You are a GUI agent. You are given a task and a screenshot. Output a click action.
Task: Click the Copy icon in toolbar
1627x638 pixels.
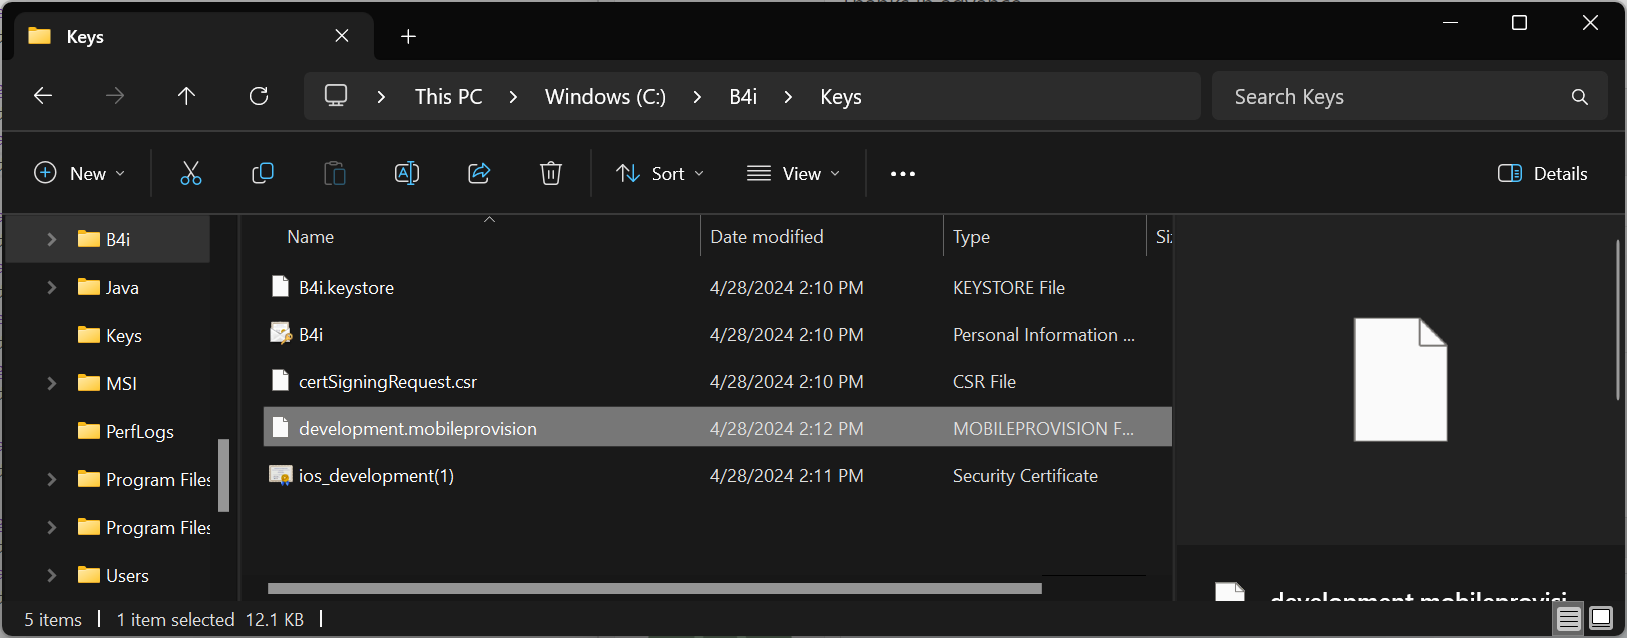point(263,174)
